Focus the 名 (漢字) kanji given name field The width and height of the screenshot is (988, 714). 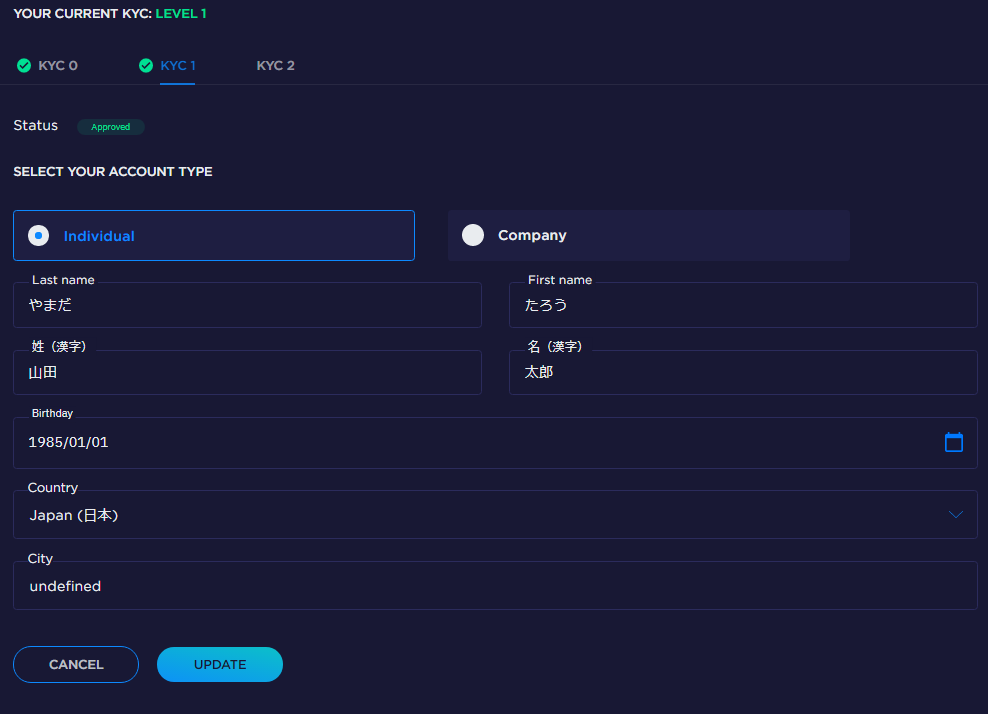tap(743, 372)
